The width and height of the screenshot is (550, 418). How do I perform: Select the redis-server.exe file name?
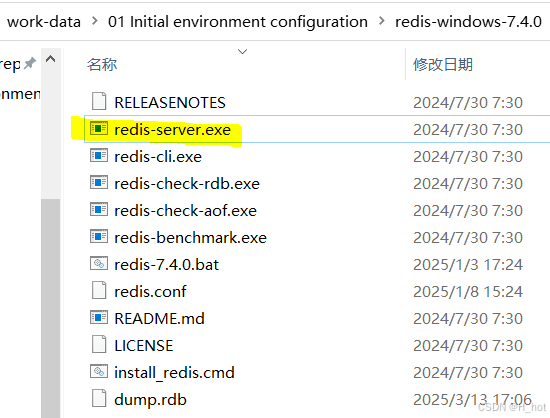173,130
